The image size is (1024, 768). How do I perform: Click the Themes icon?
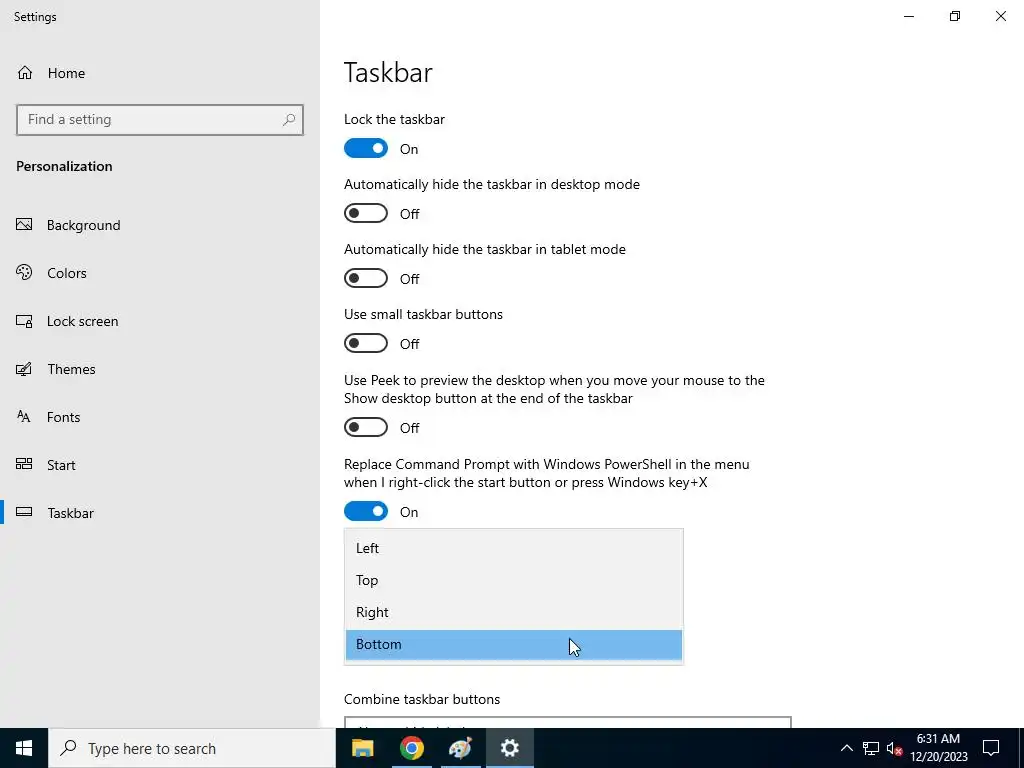coord(24,369)
